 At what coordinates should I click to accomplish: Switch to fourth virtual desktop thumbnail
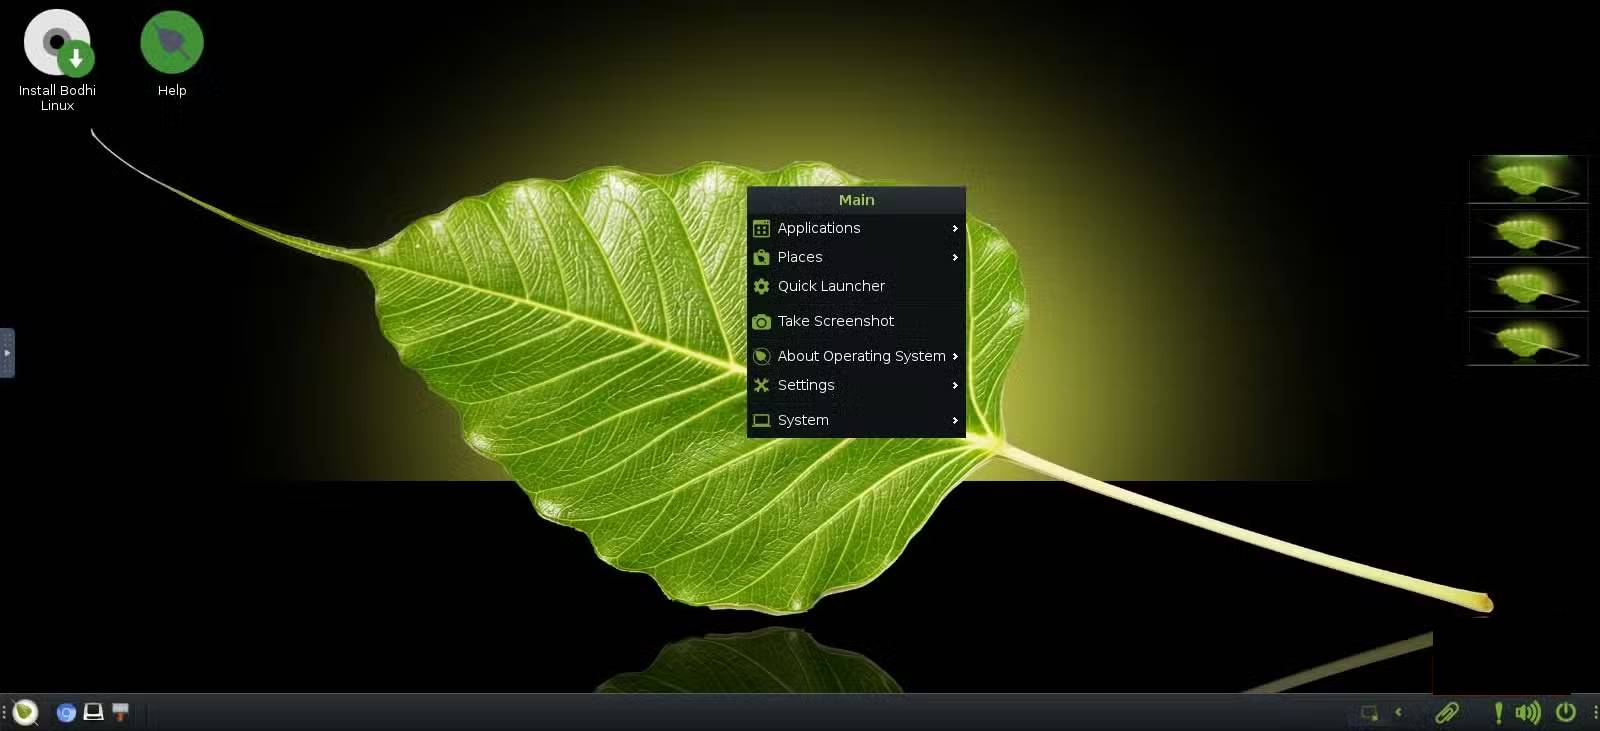1527,341
